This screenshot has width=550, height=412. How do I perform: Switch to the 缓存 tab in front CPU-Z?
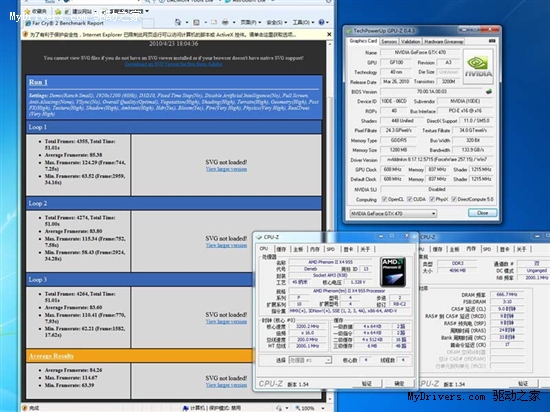281,249
